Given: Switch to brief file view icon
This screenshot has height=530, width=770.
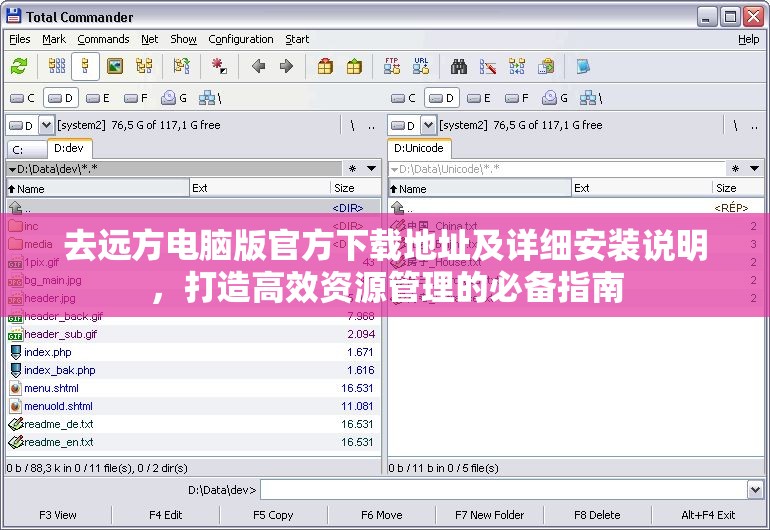Looking at the screenshot, I should pyautogui.click(x=57, y=66).
